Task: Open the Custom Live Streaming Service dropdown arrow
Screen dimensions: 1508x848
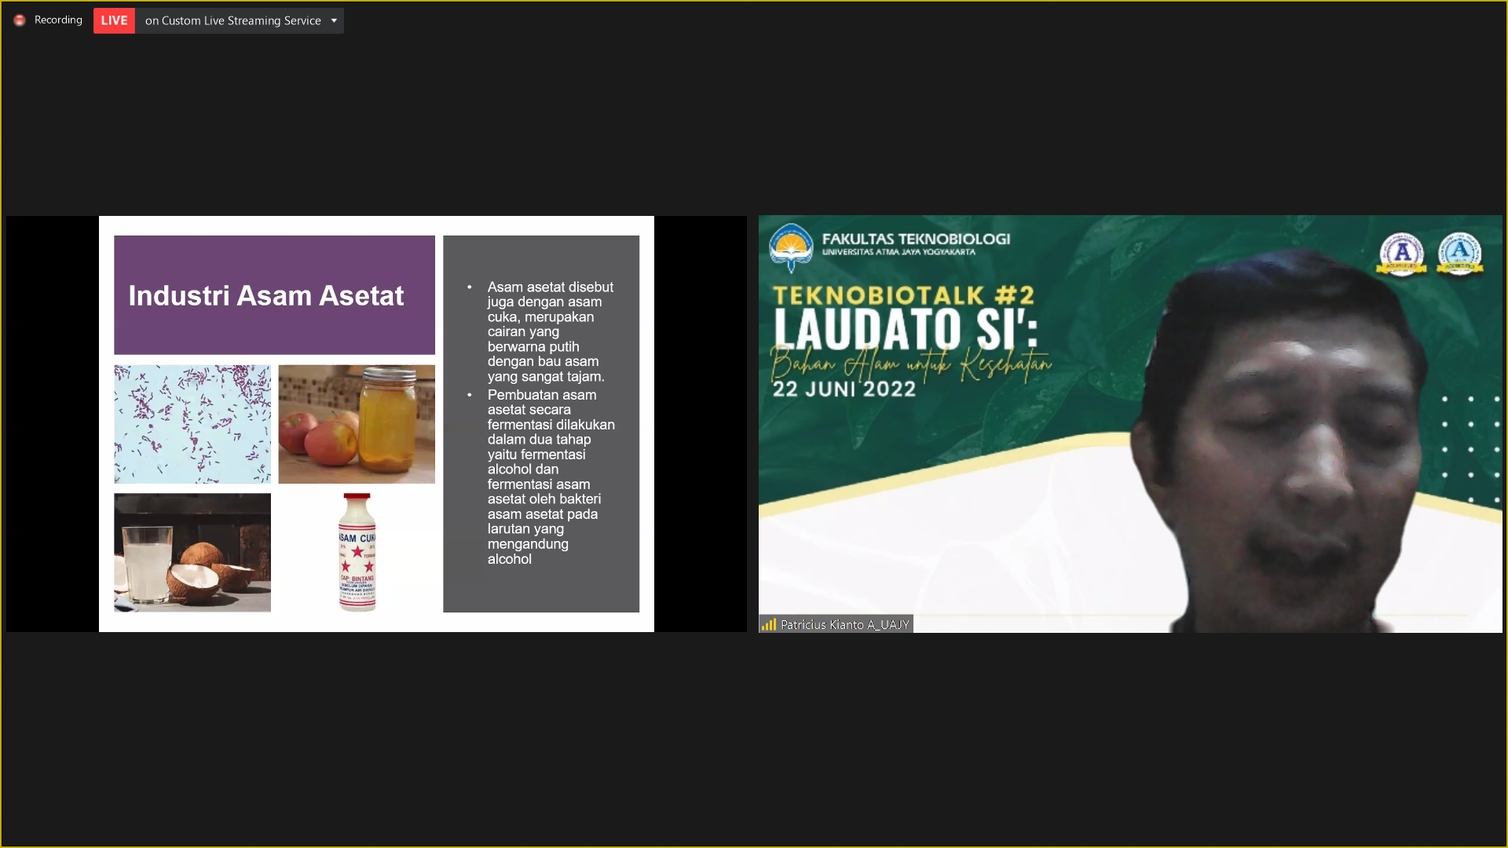Action: pyautogui.click(x=334, y=20)
